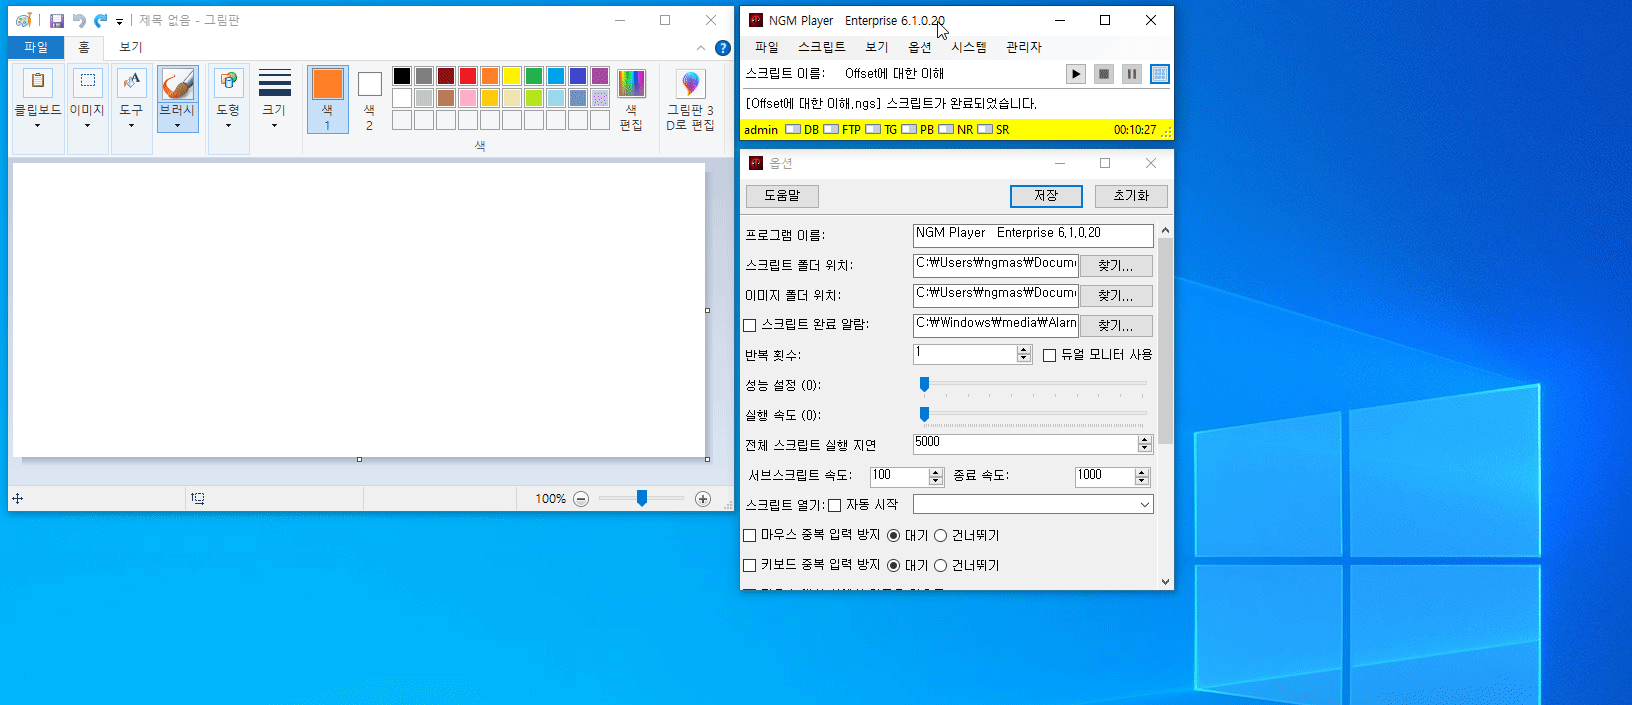Click the 초기화 button in Options window
This screenshot has height=705, width=1632.
coord(1131,196)
